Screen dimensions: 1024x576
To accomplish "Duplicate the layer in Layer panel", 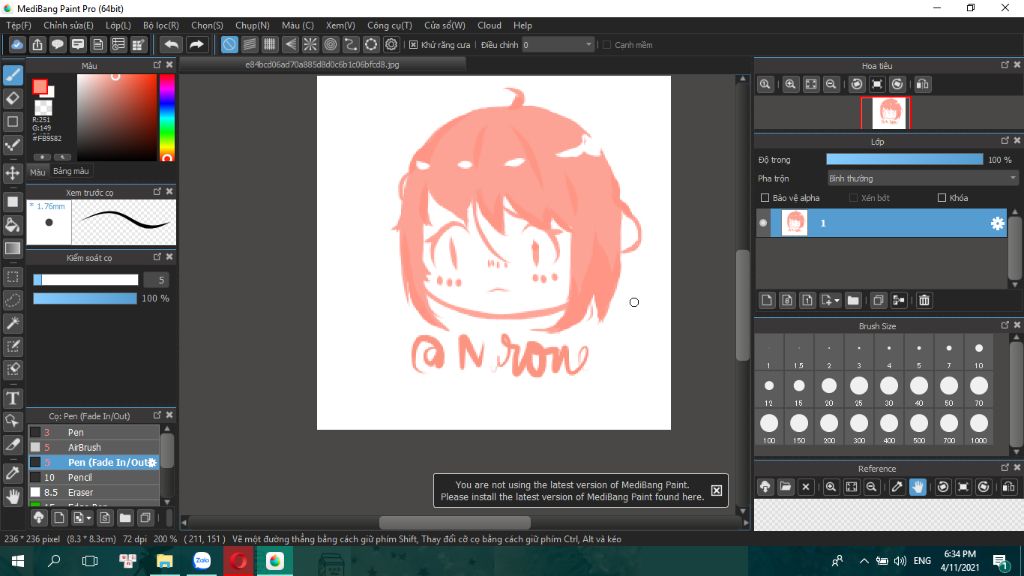I will click(x=878, y=300).
